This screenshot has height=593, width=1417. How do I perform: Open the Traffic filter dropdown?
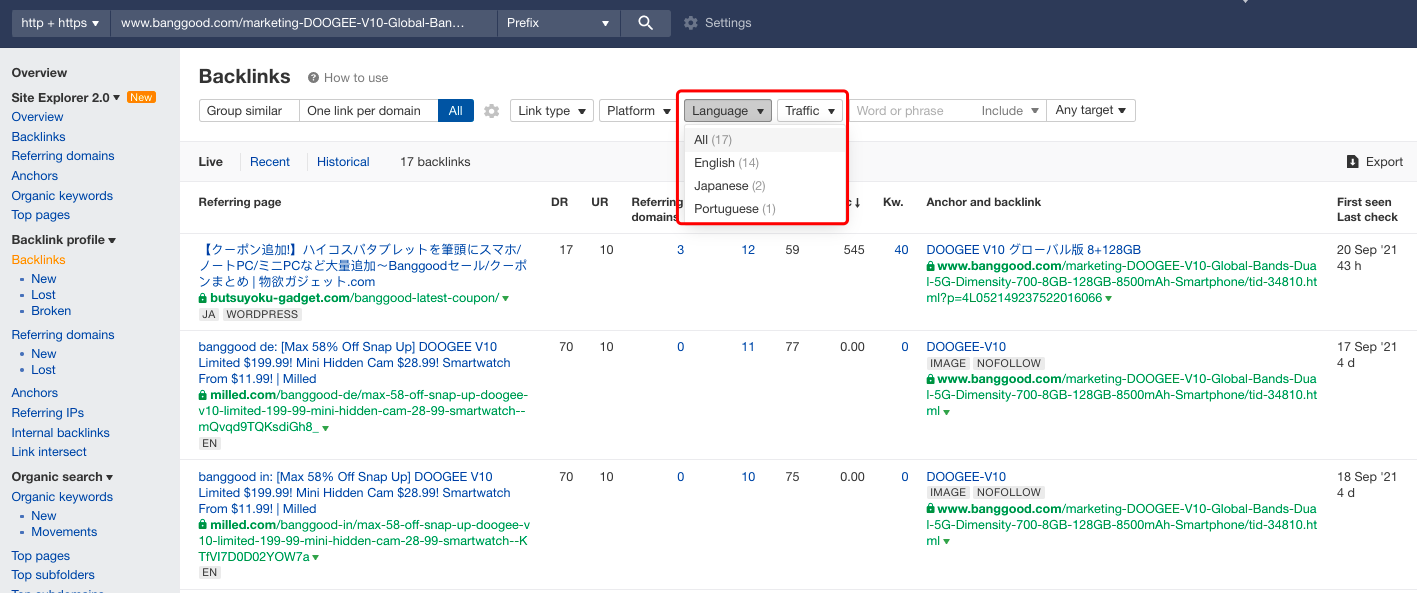tap(809, 111)
